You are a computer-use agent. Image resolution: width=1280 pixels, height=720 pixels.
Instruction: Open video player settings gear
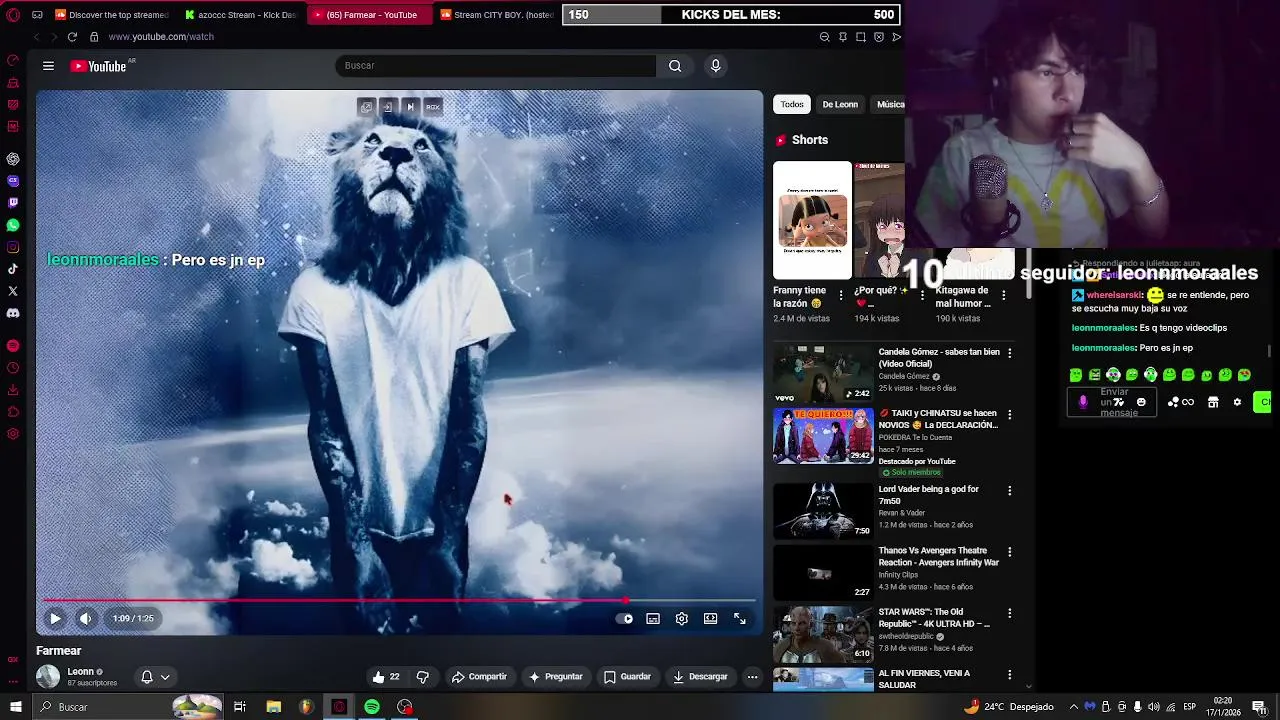[681, 619]
